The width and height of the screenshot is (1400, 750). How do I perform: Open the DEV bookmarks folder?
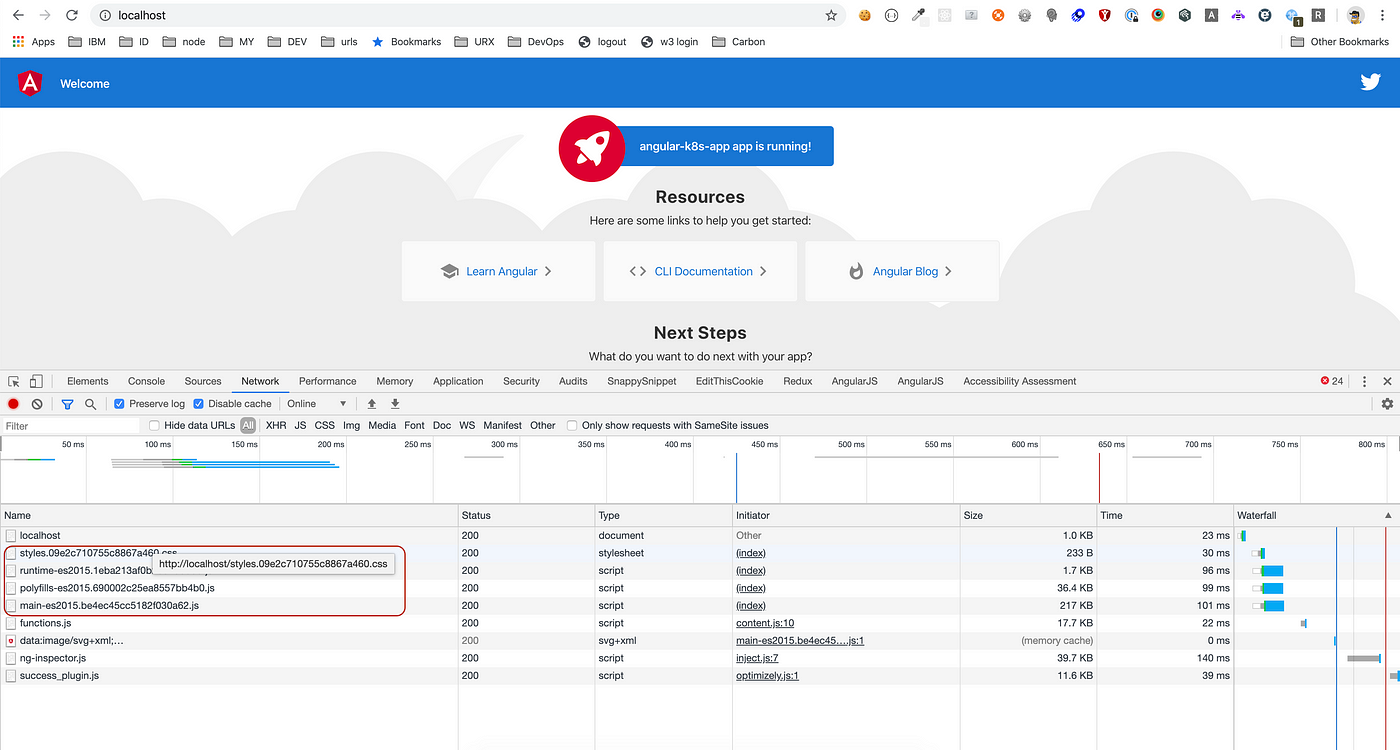pos(287,42)
